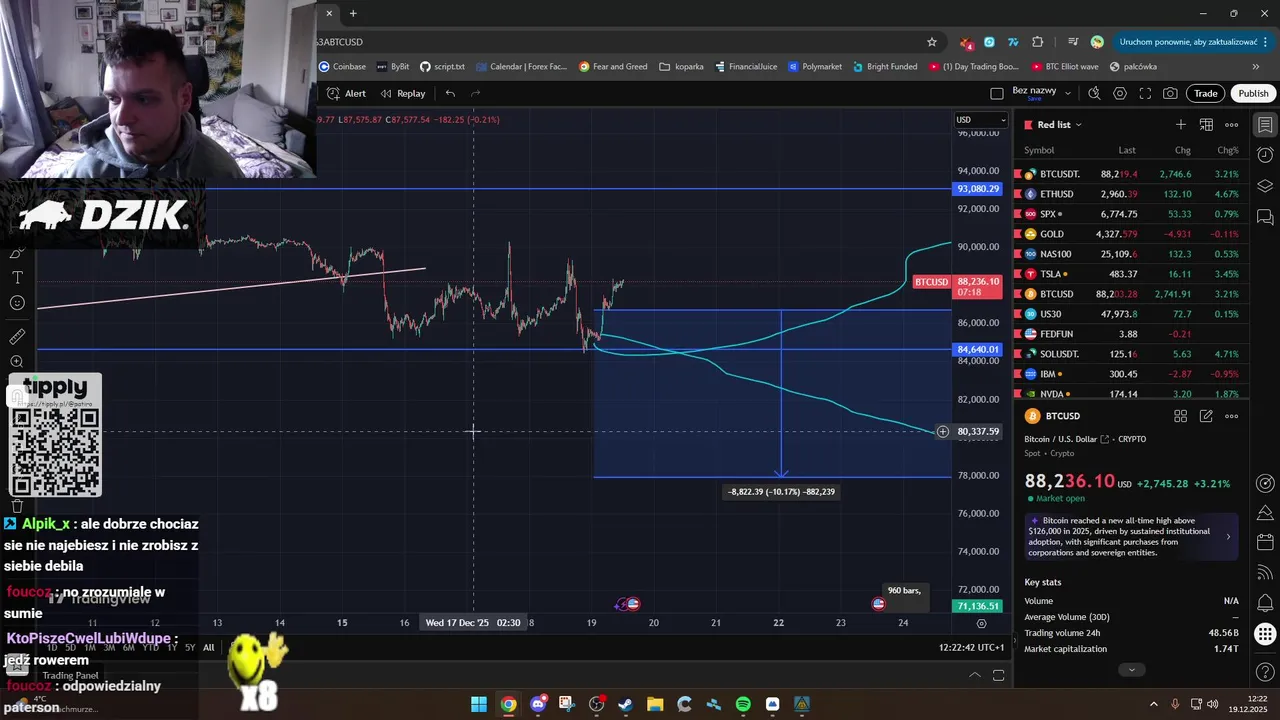Screen dimensions: 1280x720
Task: Open watchlist advanced view table icon
Action: 1206,125
